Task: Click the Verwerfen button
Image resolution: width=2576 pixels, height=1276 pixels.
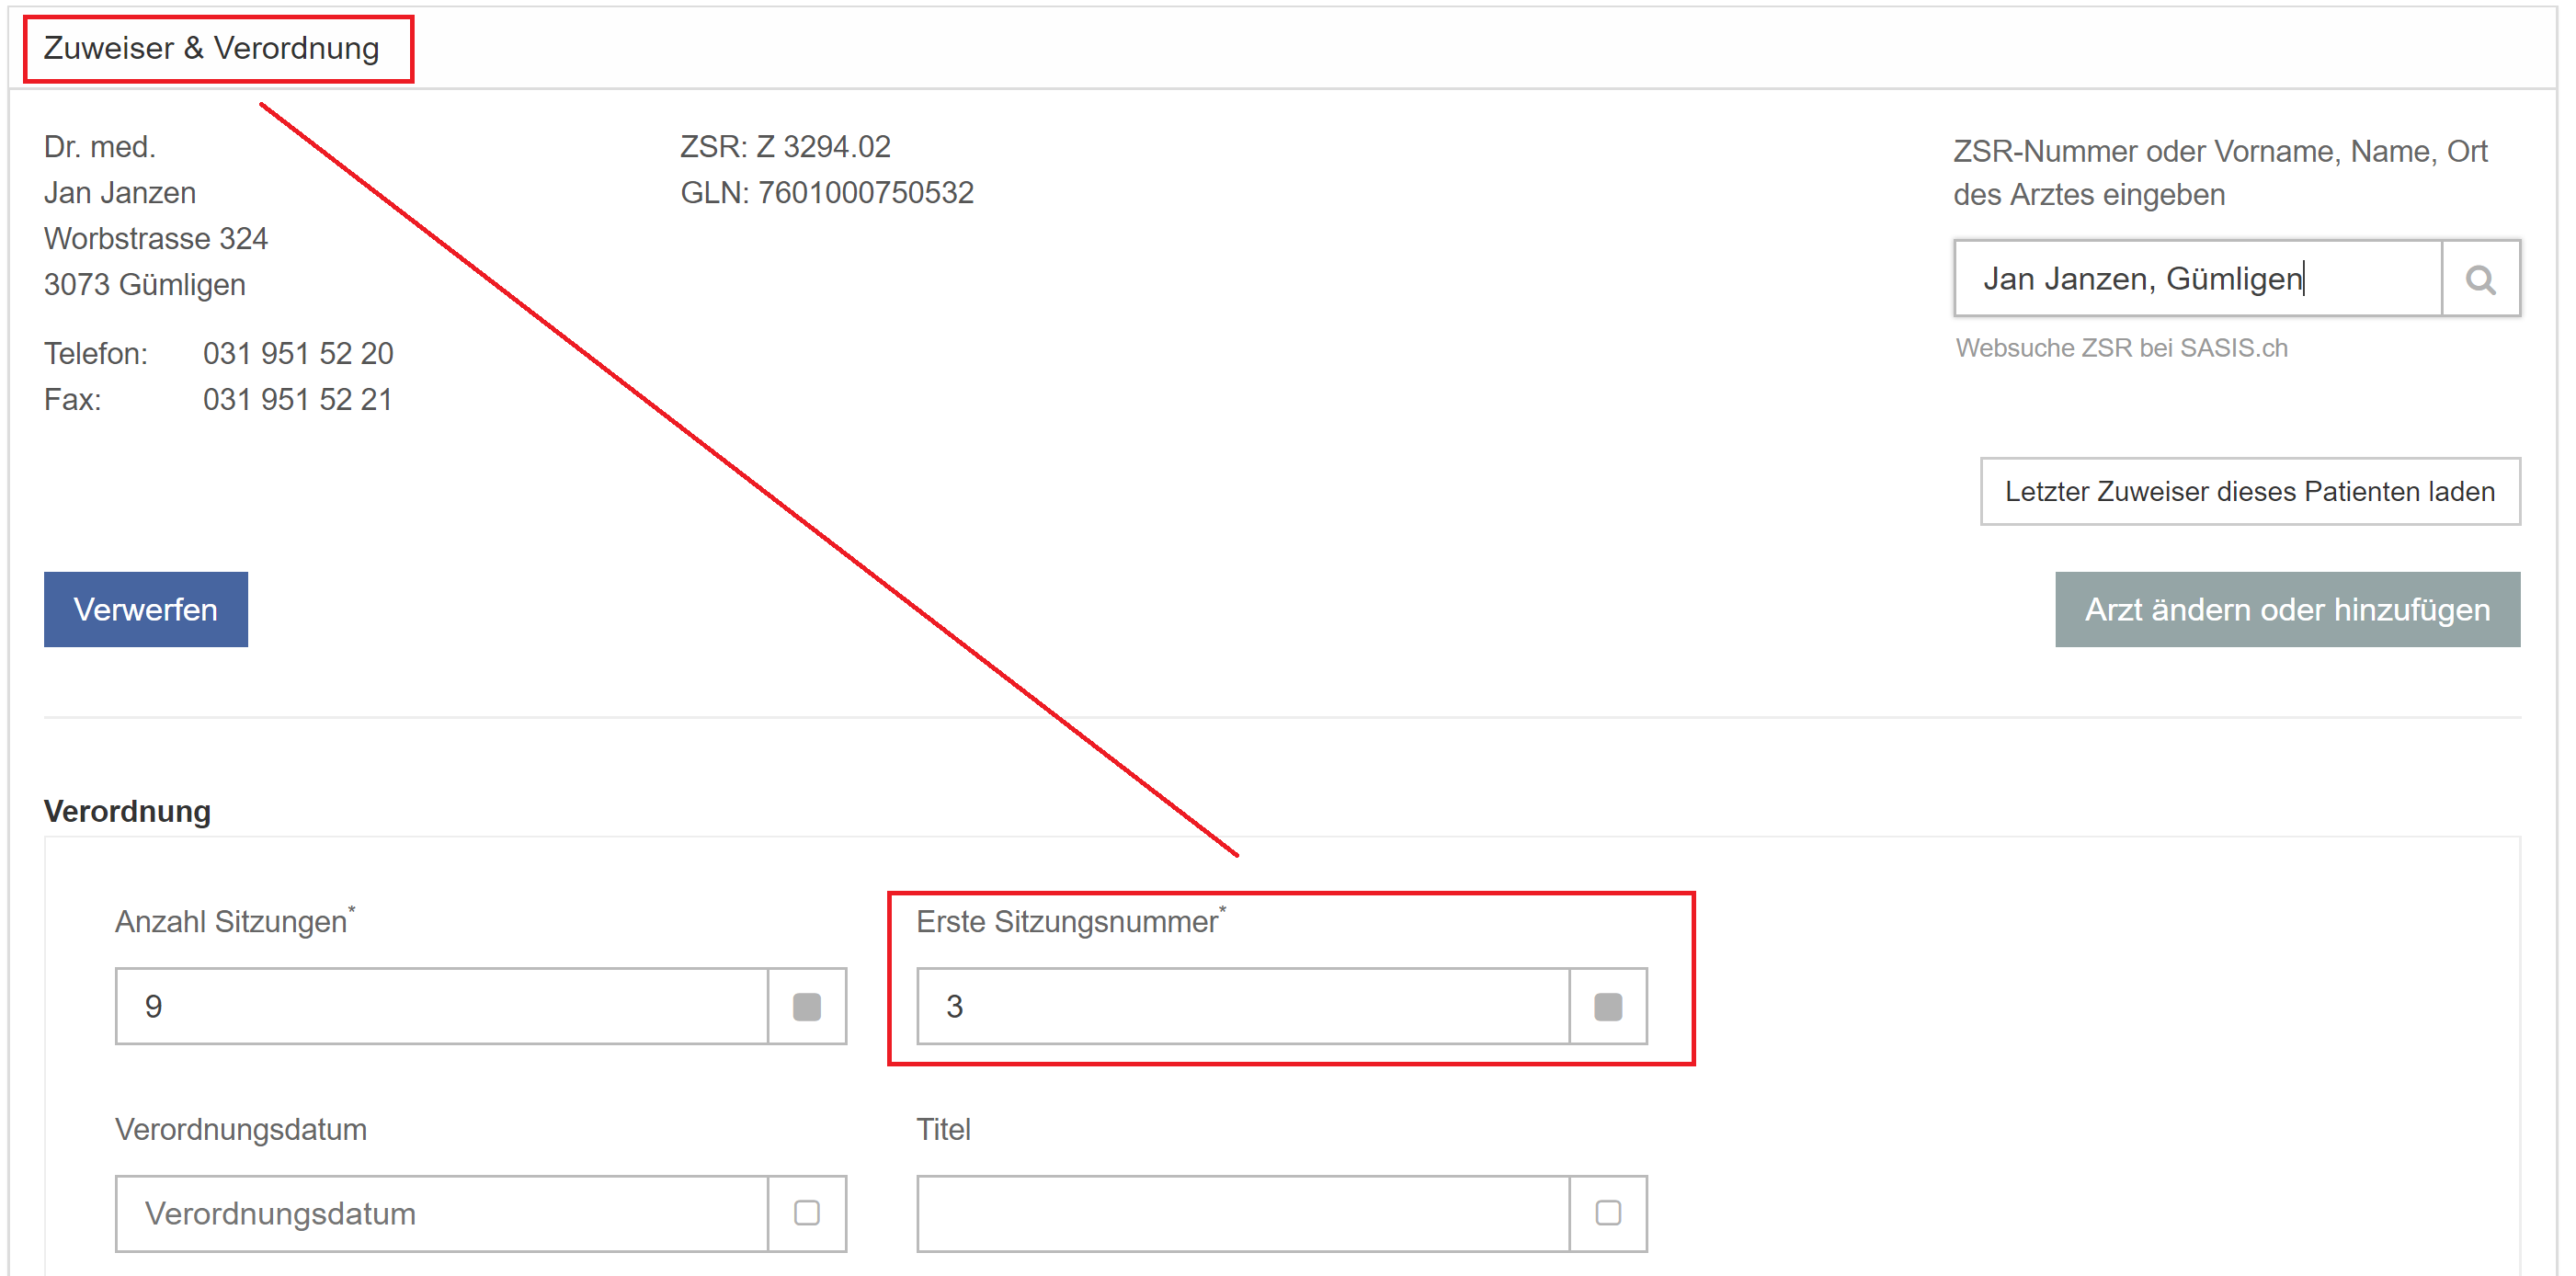Action: [x=146, y=609]
